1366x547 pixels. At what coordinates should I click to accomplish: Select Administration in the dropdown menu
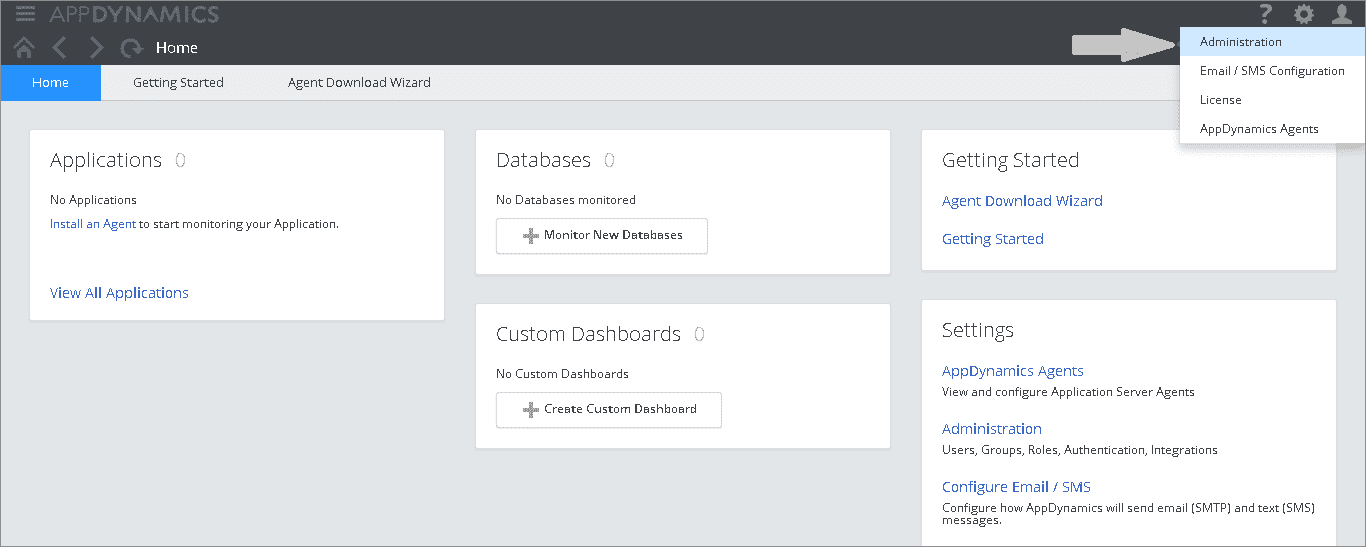(1272, 42)
